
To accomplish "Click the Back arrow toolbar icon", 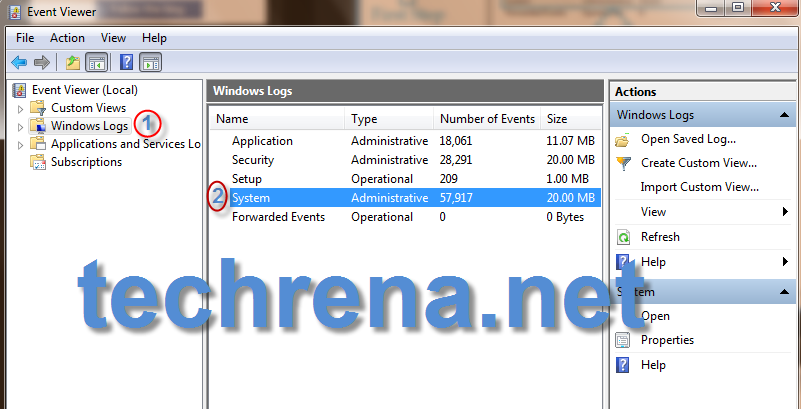I will point(19,63).
